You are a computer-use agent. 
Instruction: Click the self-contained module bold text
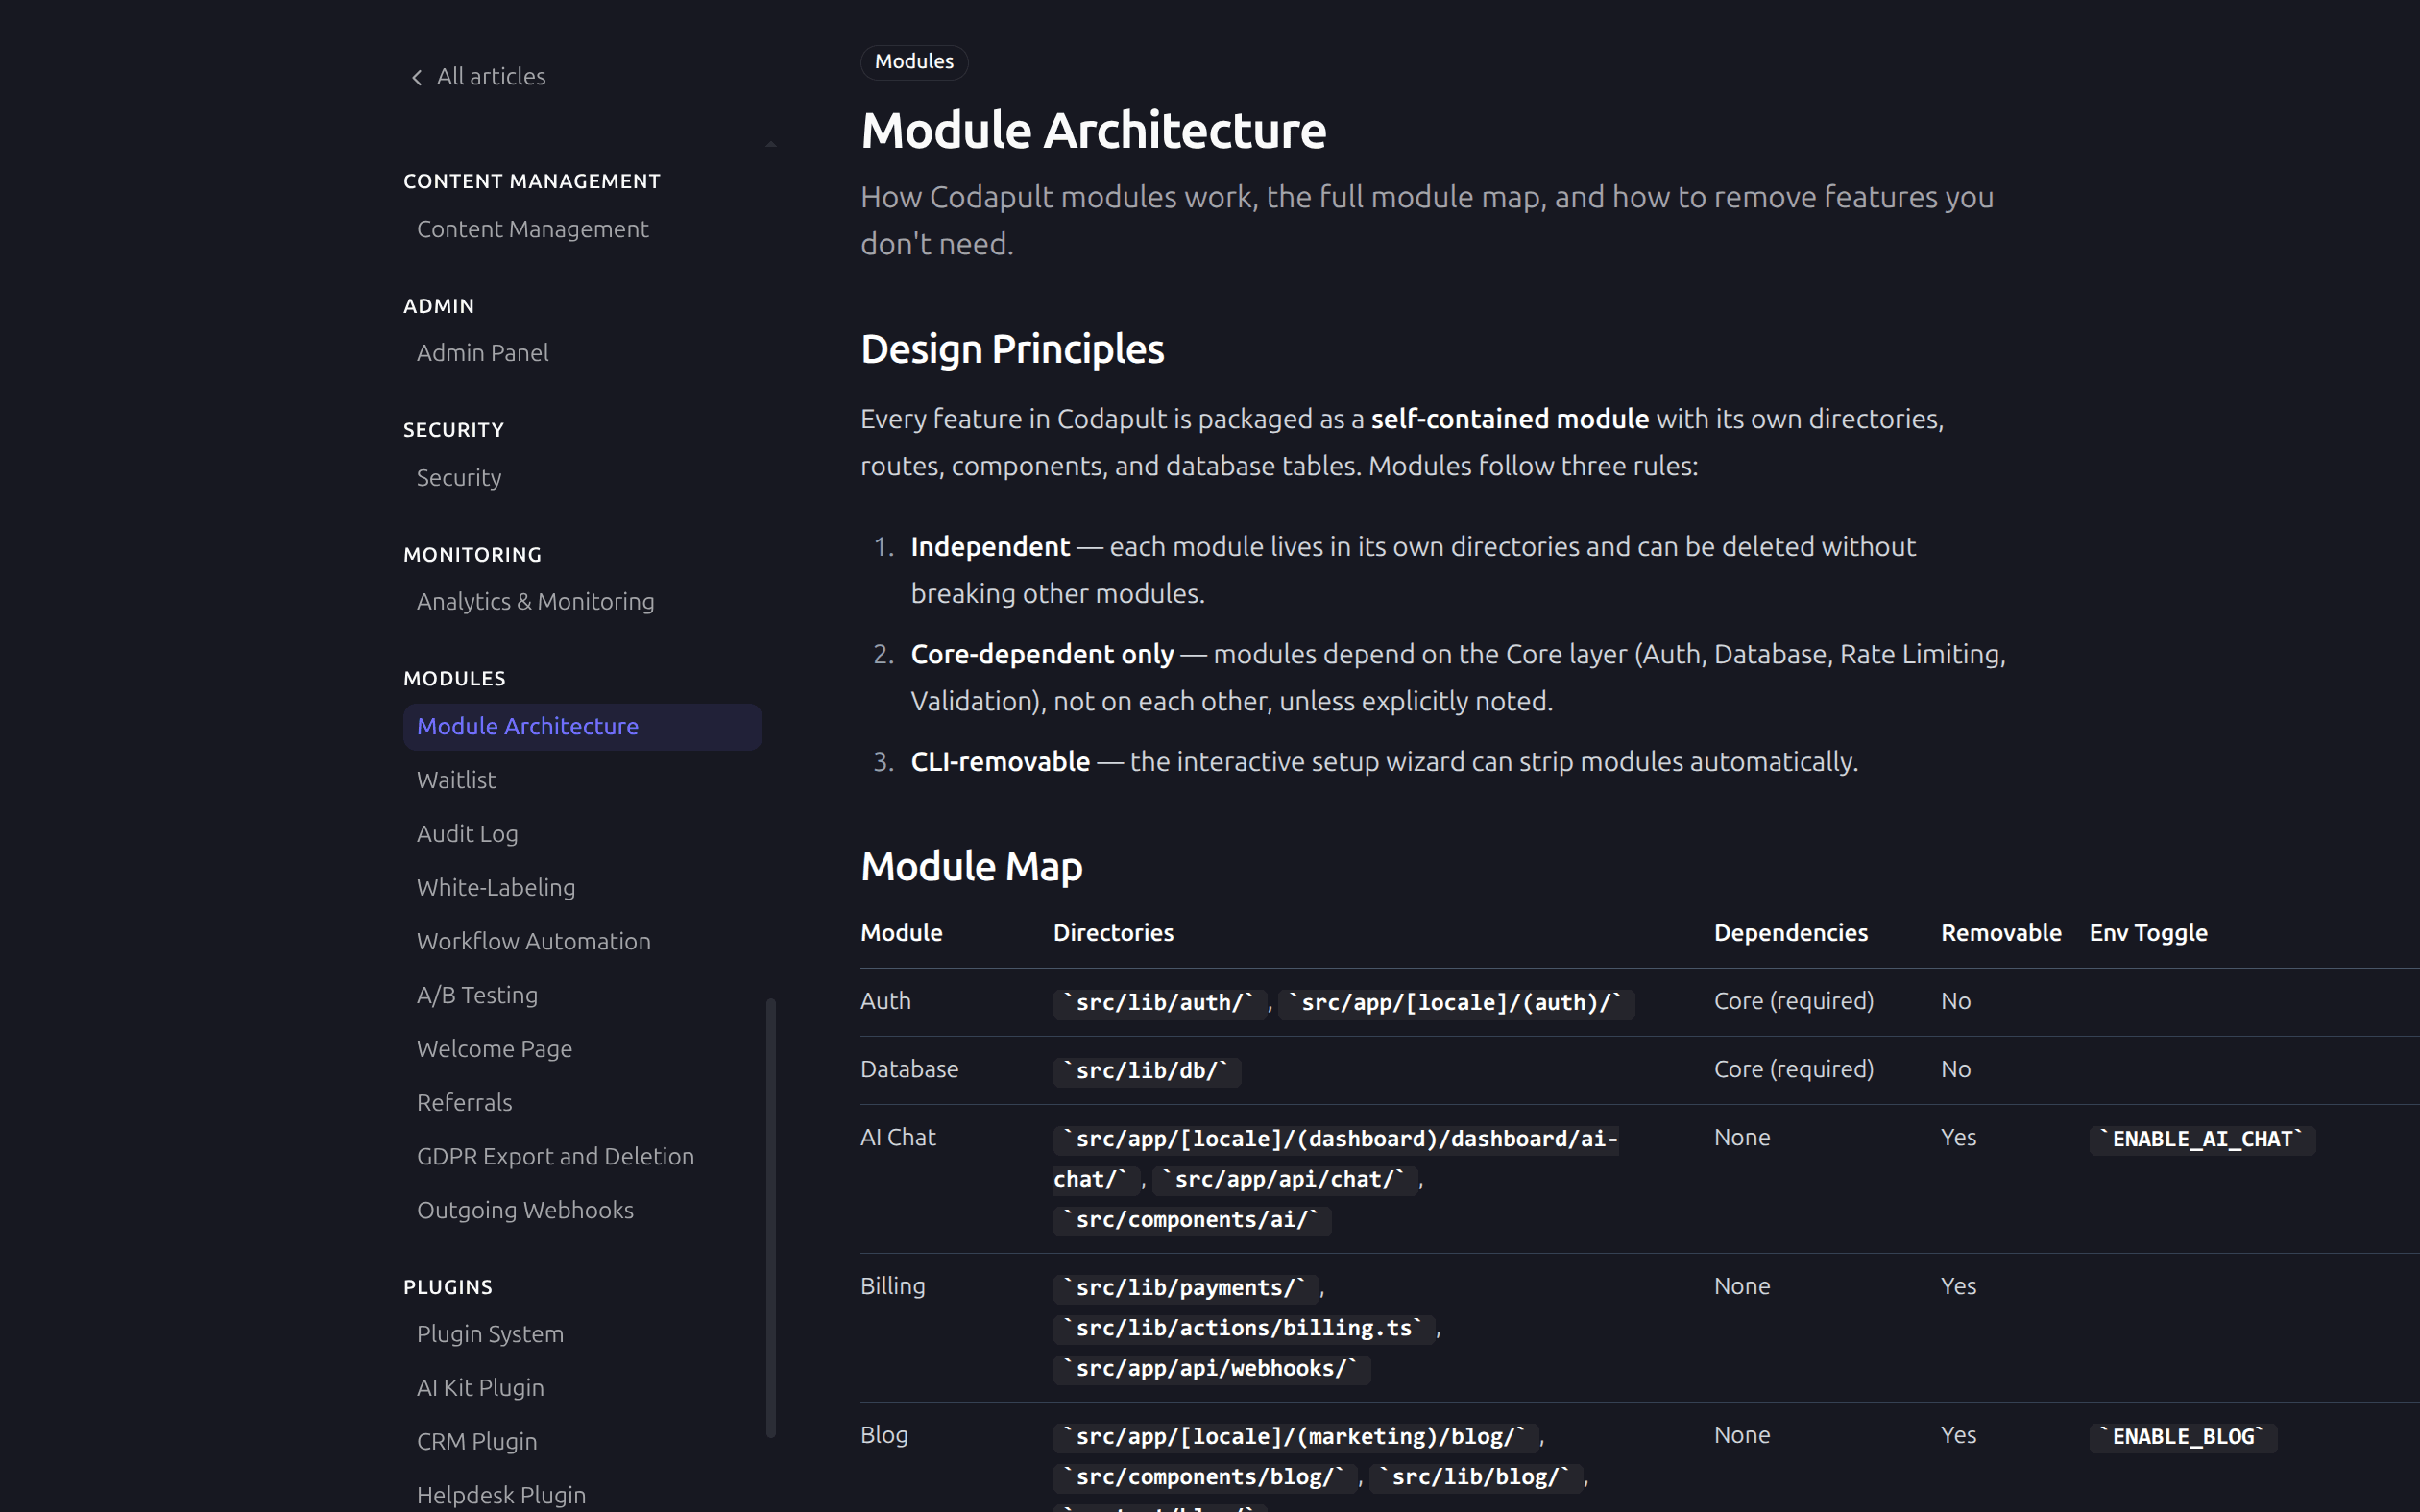tap(1509, 419)
